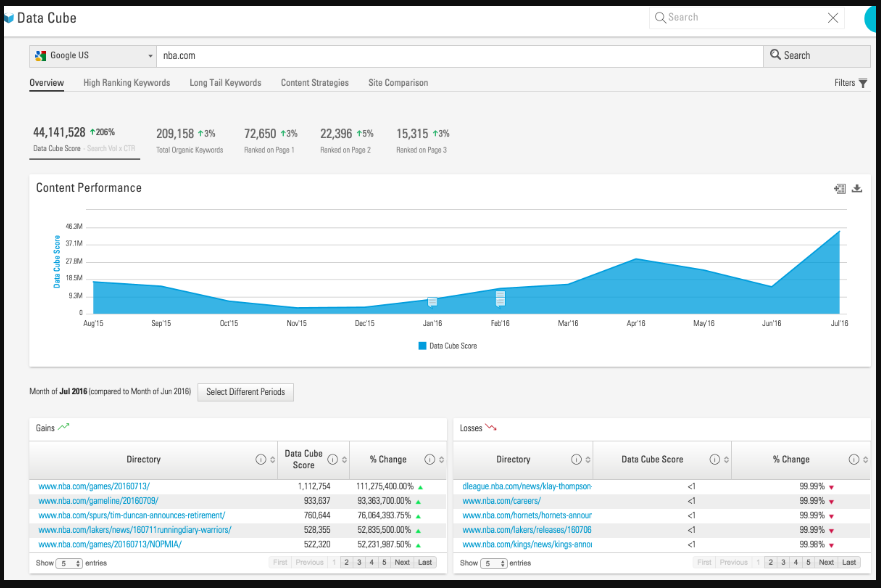Open the add-to-report icon above the chart
Screen dimensions: 881x588
(840, 189)
